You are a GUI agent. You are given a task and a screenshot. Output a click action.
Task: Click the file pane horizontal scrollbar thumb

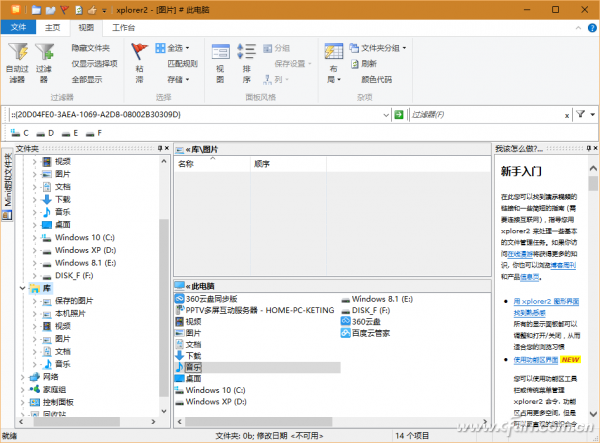pyautogui.click(x=259, y=422)
